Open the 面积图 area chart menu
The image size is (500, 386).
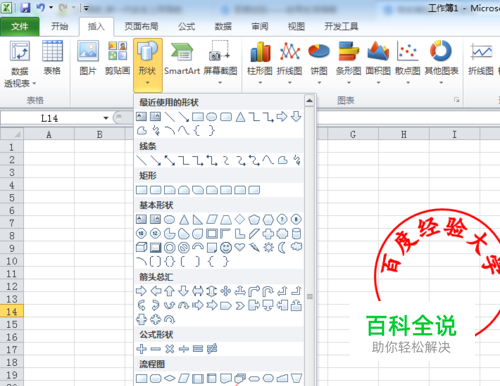(x=378, y=63)
